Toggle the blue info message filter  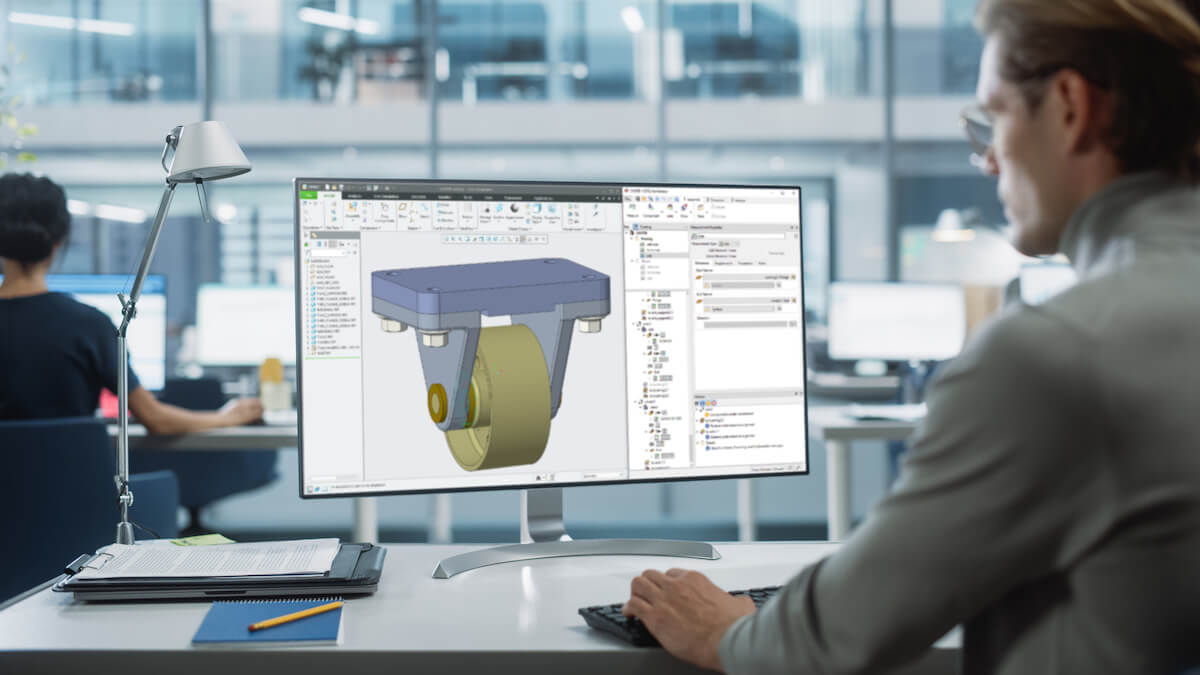(x=701, y=404)
